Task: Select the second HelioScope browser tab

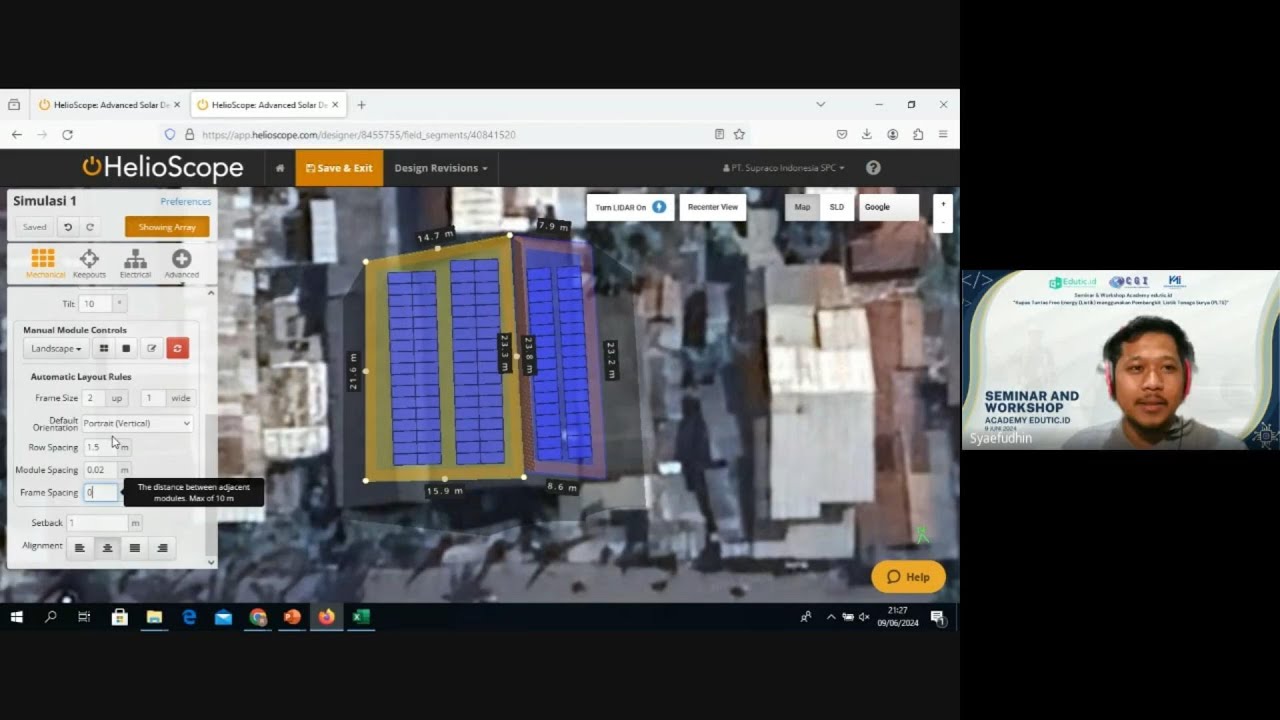Action: 268,104
